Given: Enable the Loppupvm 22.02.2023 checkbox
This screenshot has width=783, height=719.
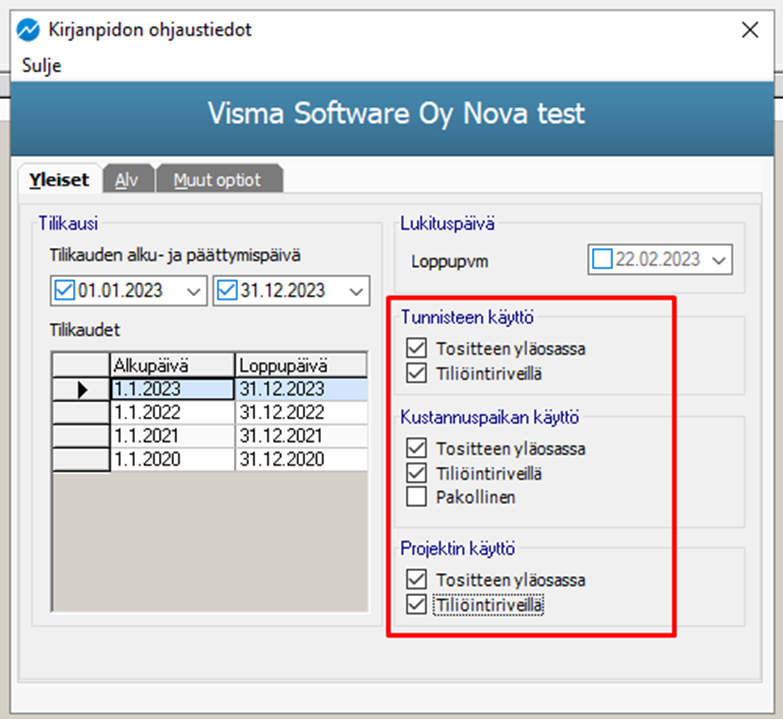Looking at the screenshot, I should click(x=602, y=259).
